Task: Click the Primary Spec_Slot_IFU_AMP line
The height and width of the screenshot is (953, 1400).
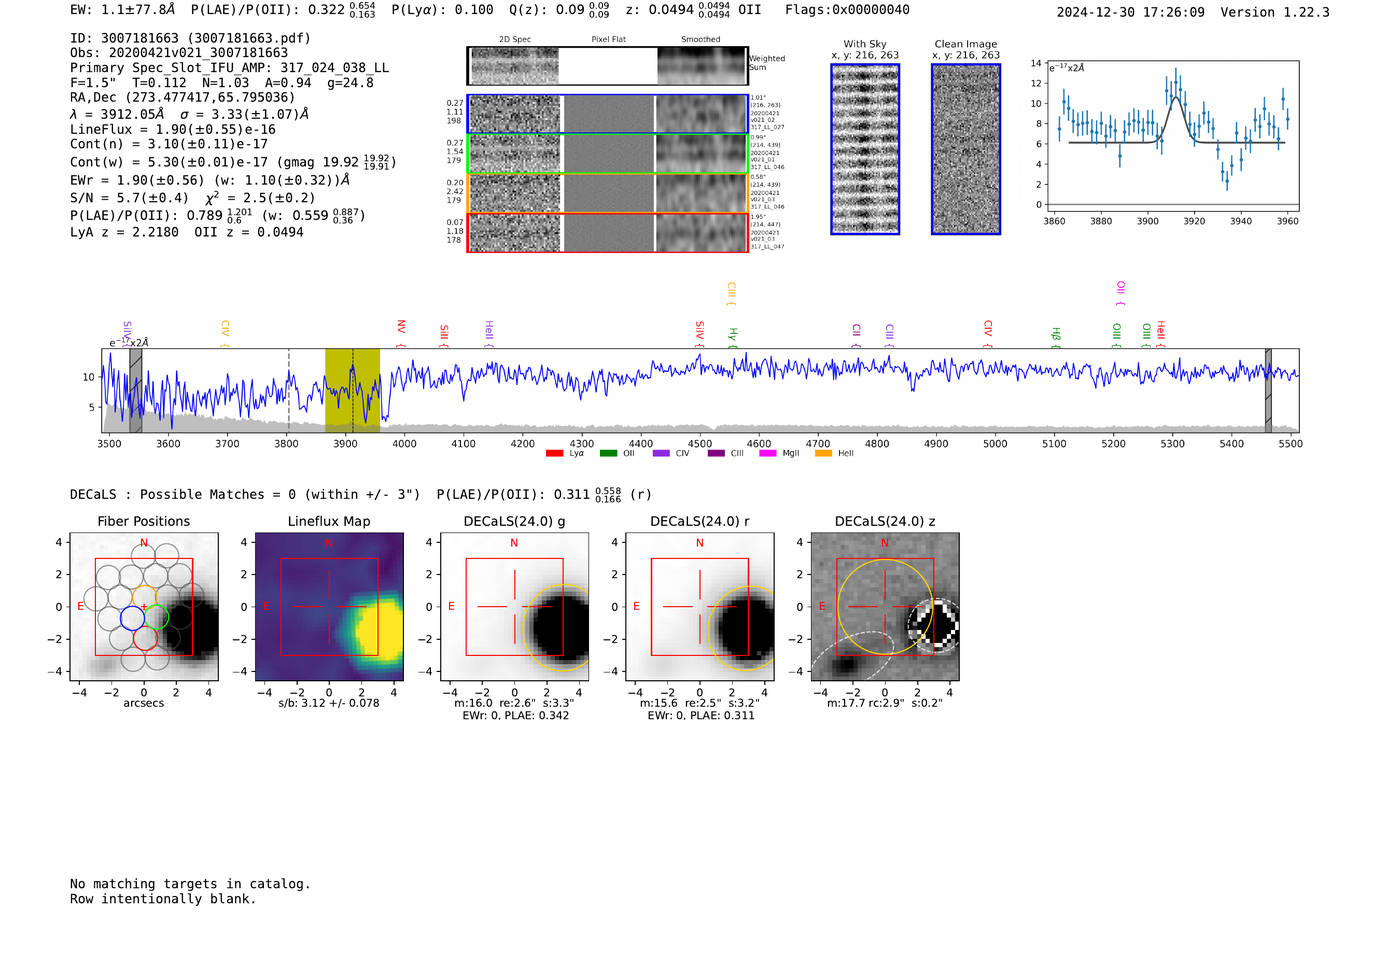Action: 229,68
